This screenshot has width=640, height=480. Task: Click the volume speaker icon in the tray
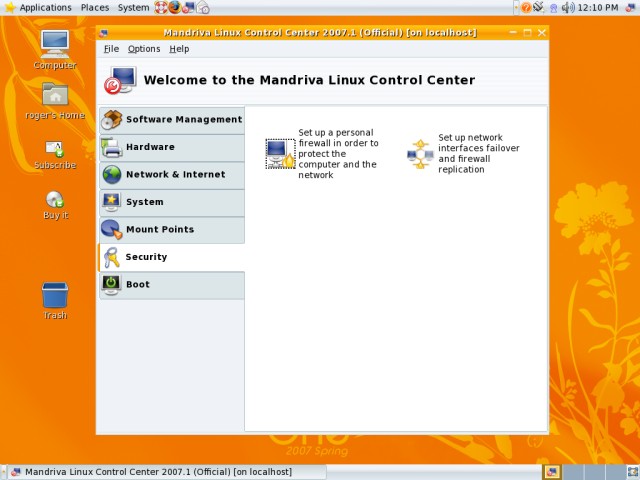[x=567, y=8]
